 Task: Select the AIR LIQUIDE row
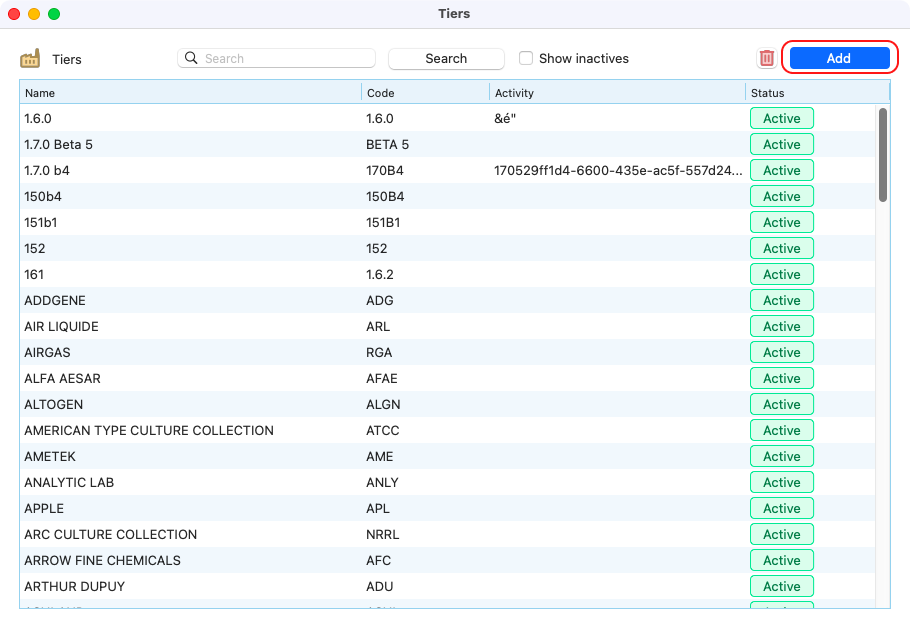(x=447, y=327)
